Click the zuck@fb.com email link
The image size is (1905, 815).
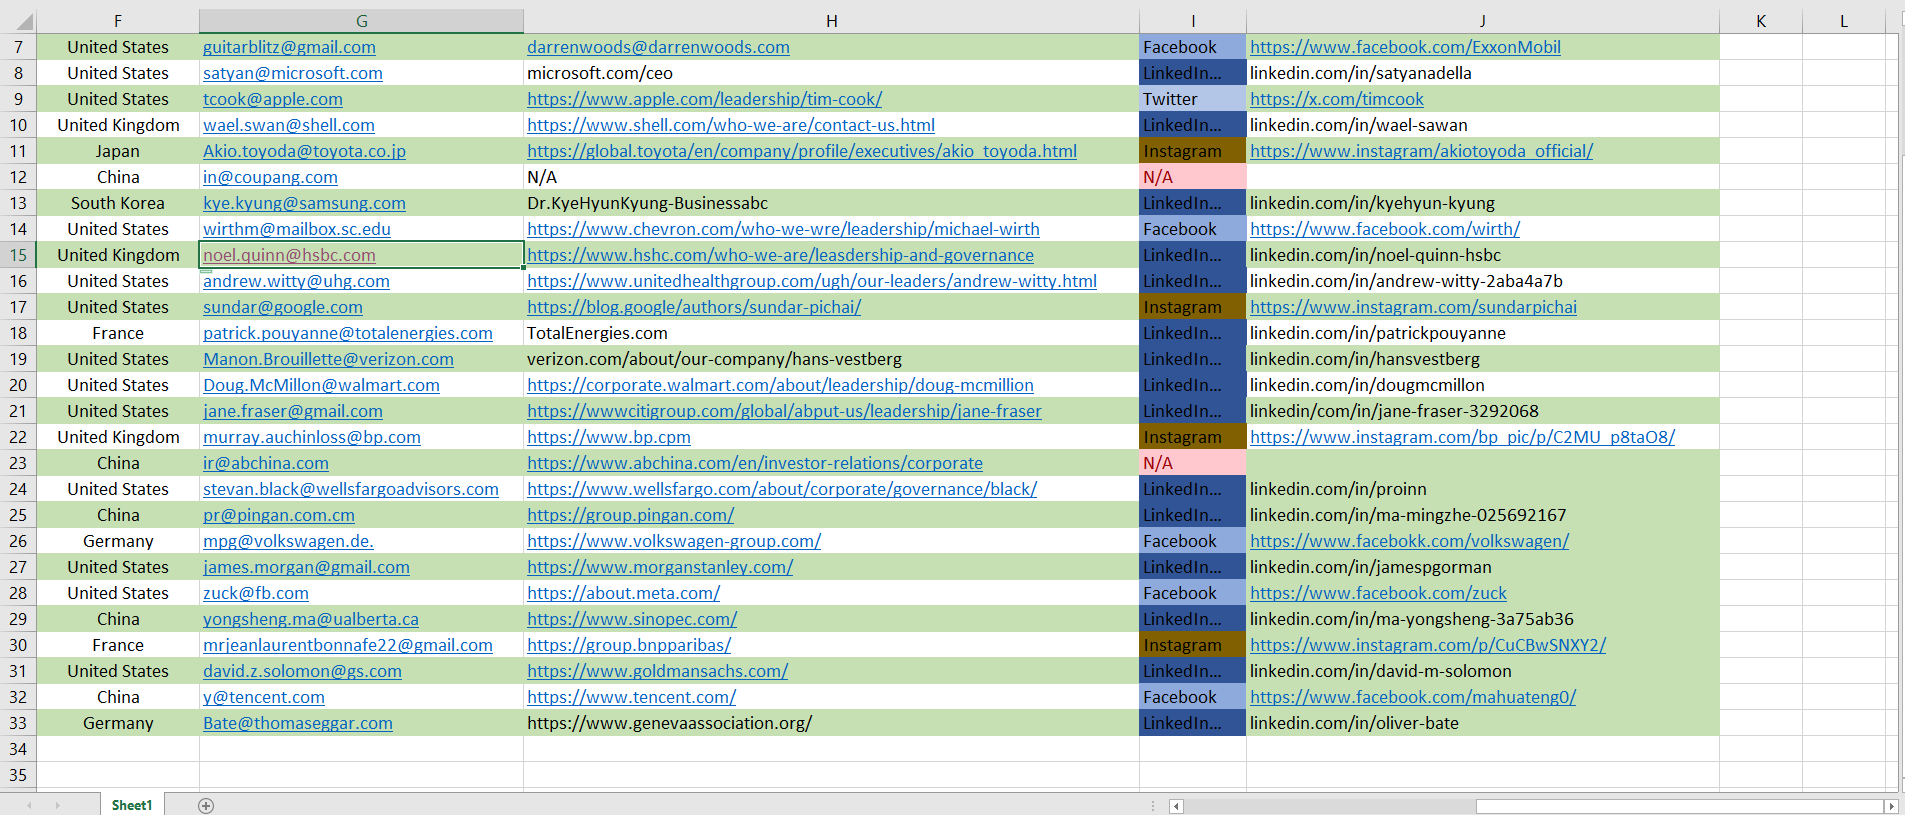point(256,593)
